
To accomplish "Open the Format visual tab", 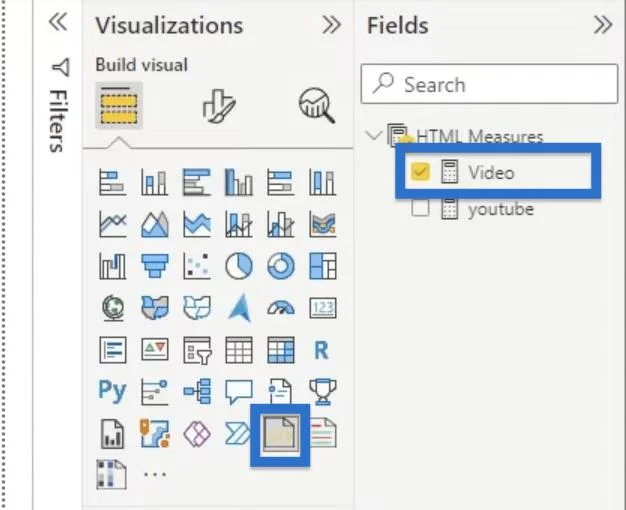I will point(219,106).
